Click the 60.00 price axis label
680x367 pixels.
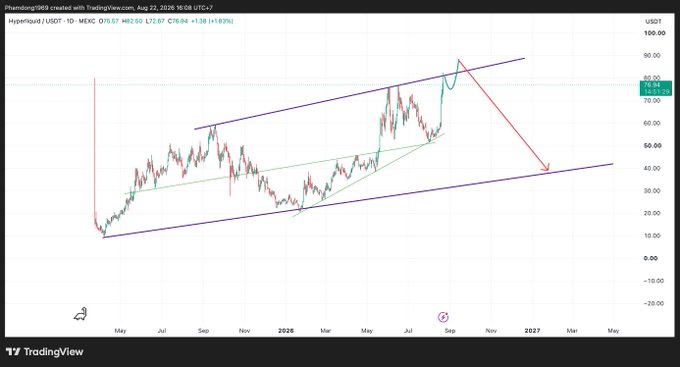point(652,123)
